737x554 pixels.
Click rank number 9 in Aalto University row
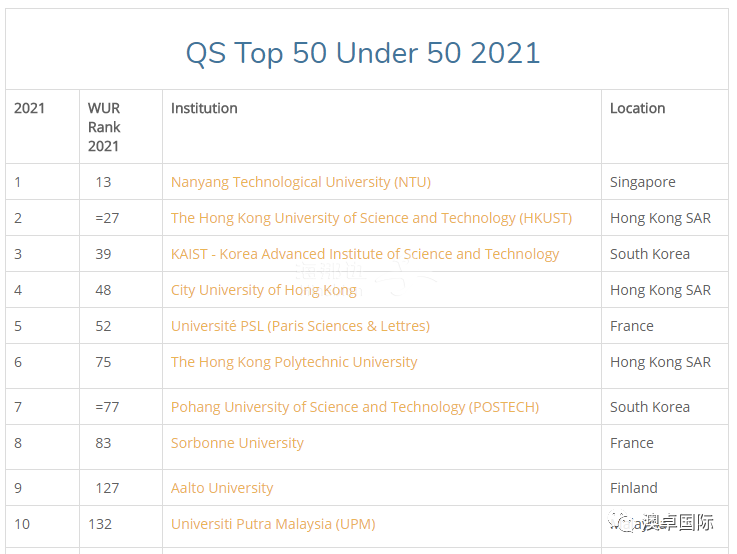click(18, 488)
